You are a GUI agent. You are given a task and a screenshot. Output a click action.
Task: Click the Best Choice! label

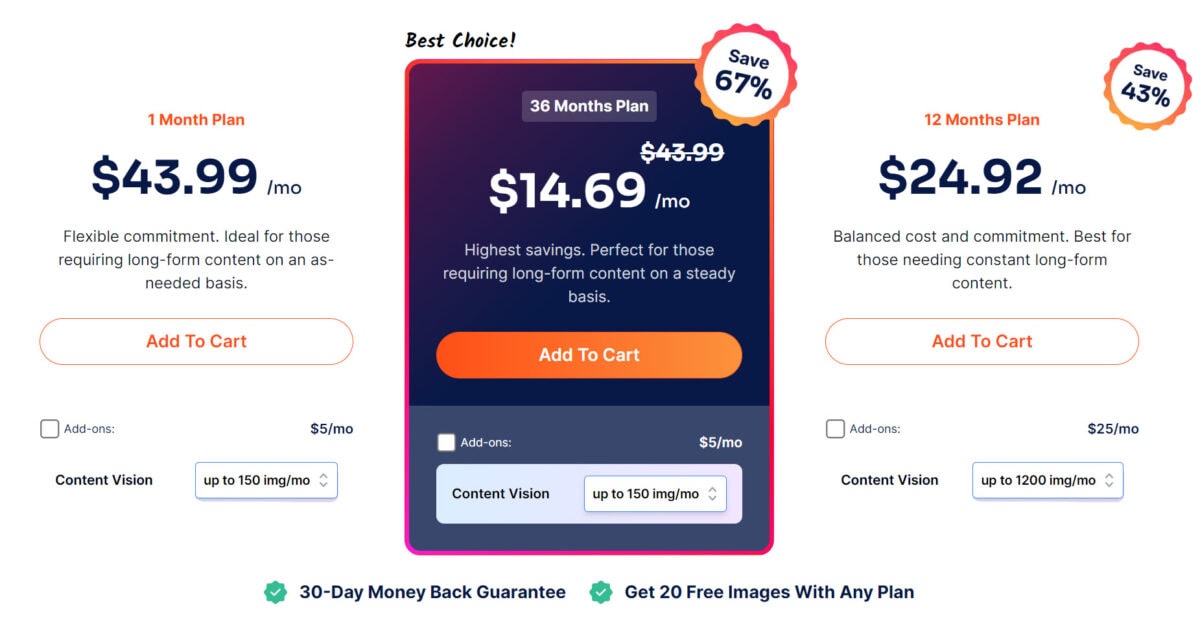tap(460, 40)
